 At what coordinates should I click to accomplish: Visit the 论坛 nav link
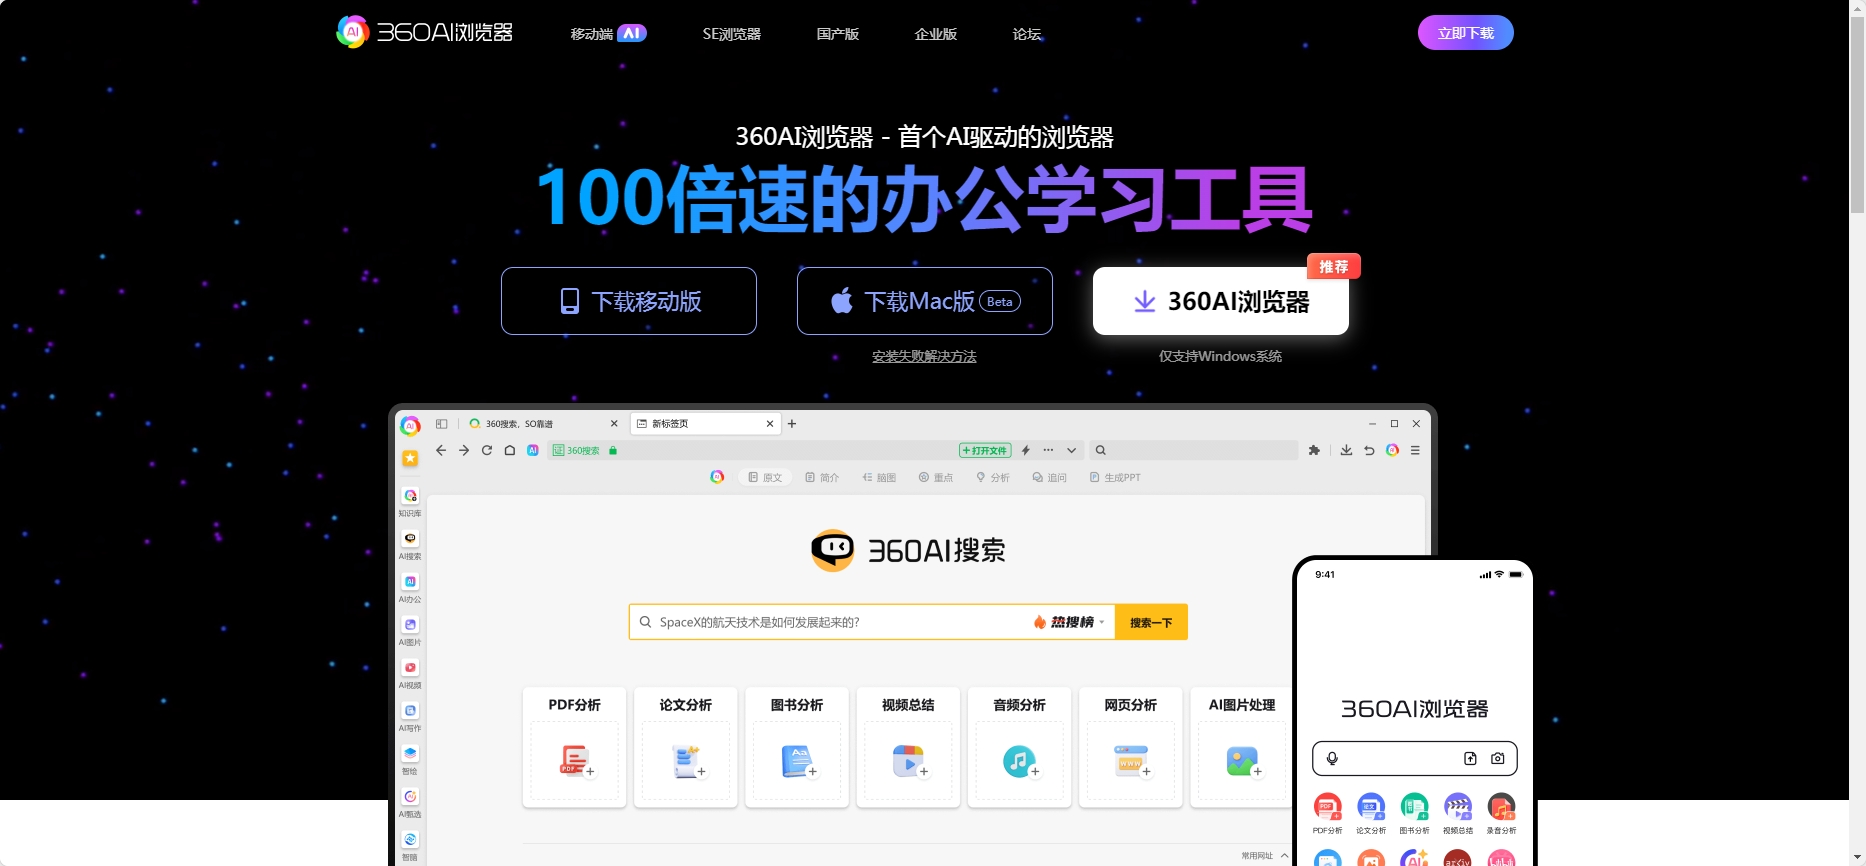click(1026, 34)
